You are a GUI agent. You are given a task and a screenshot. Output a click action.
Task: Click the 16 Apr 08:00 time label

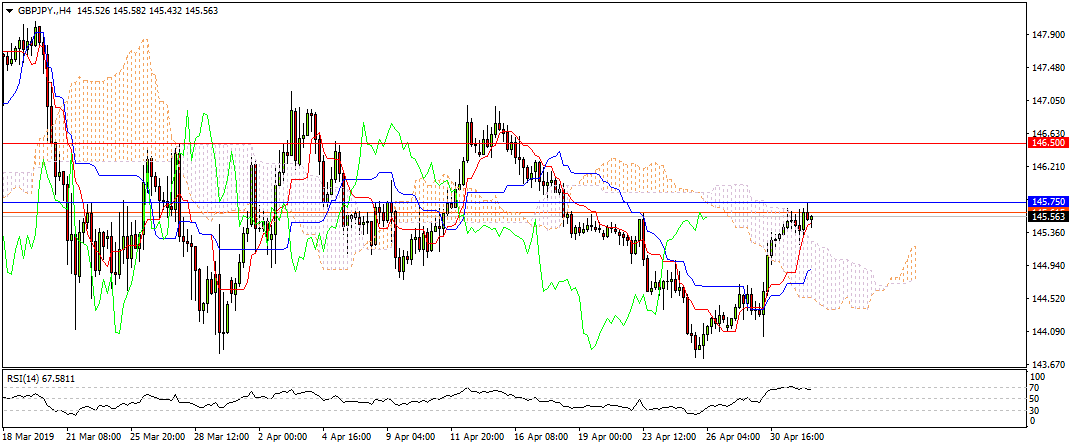541,436
